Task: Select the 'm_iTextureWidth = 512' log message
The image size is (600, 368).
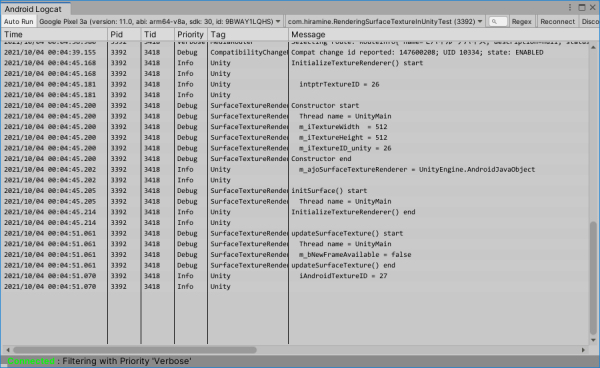Action: coord(343,127)
